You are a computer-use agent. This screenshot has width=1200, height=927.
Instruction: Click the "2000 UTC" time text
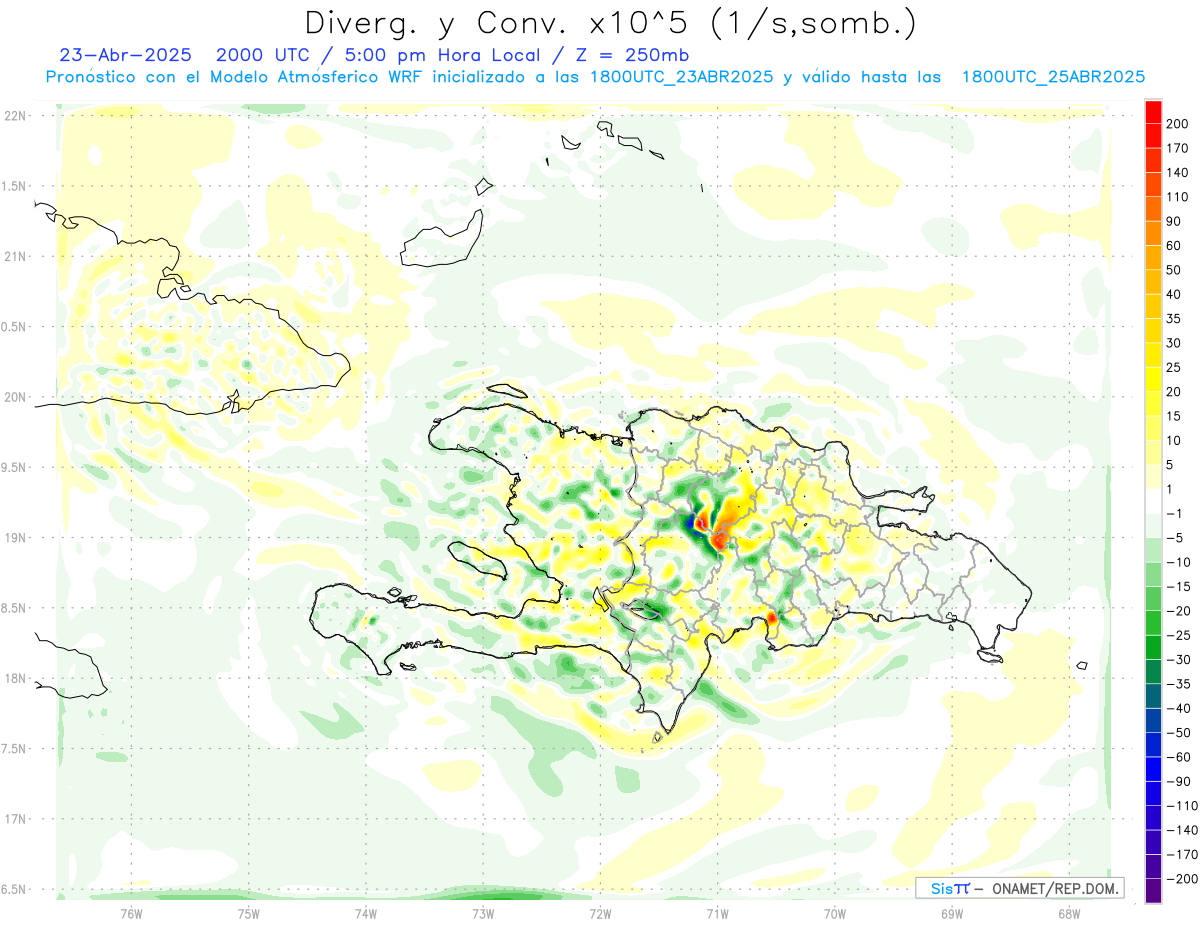264,55
